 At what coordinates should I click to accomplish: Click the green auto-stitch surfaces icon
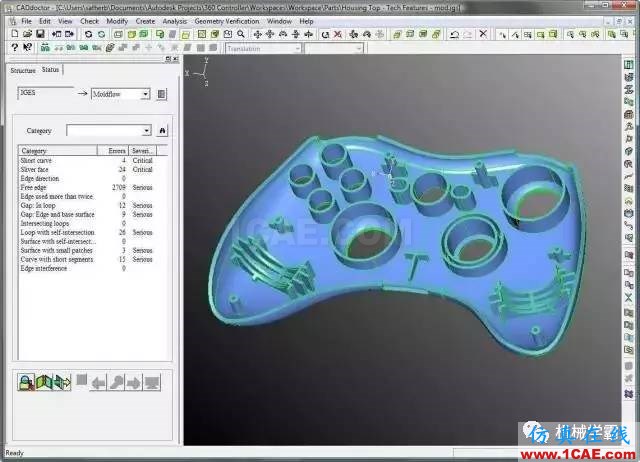tap(44, 382)
